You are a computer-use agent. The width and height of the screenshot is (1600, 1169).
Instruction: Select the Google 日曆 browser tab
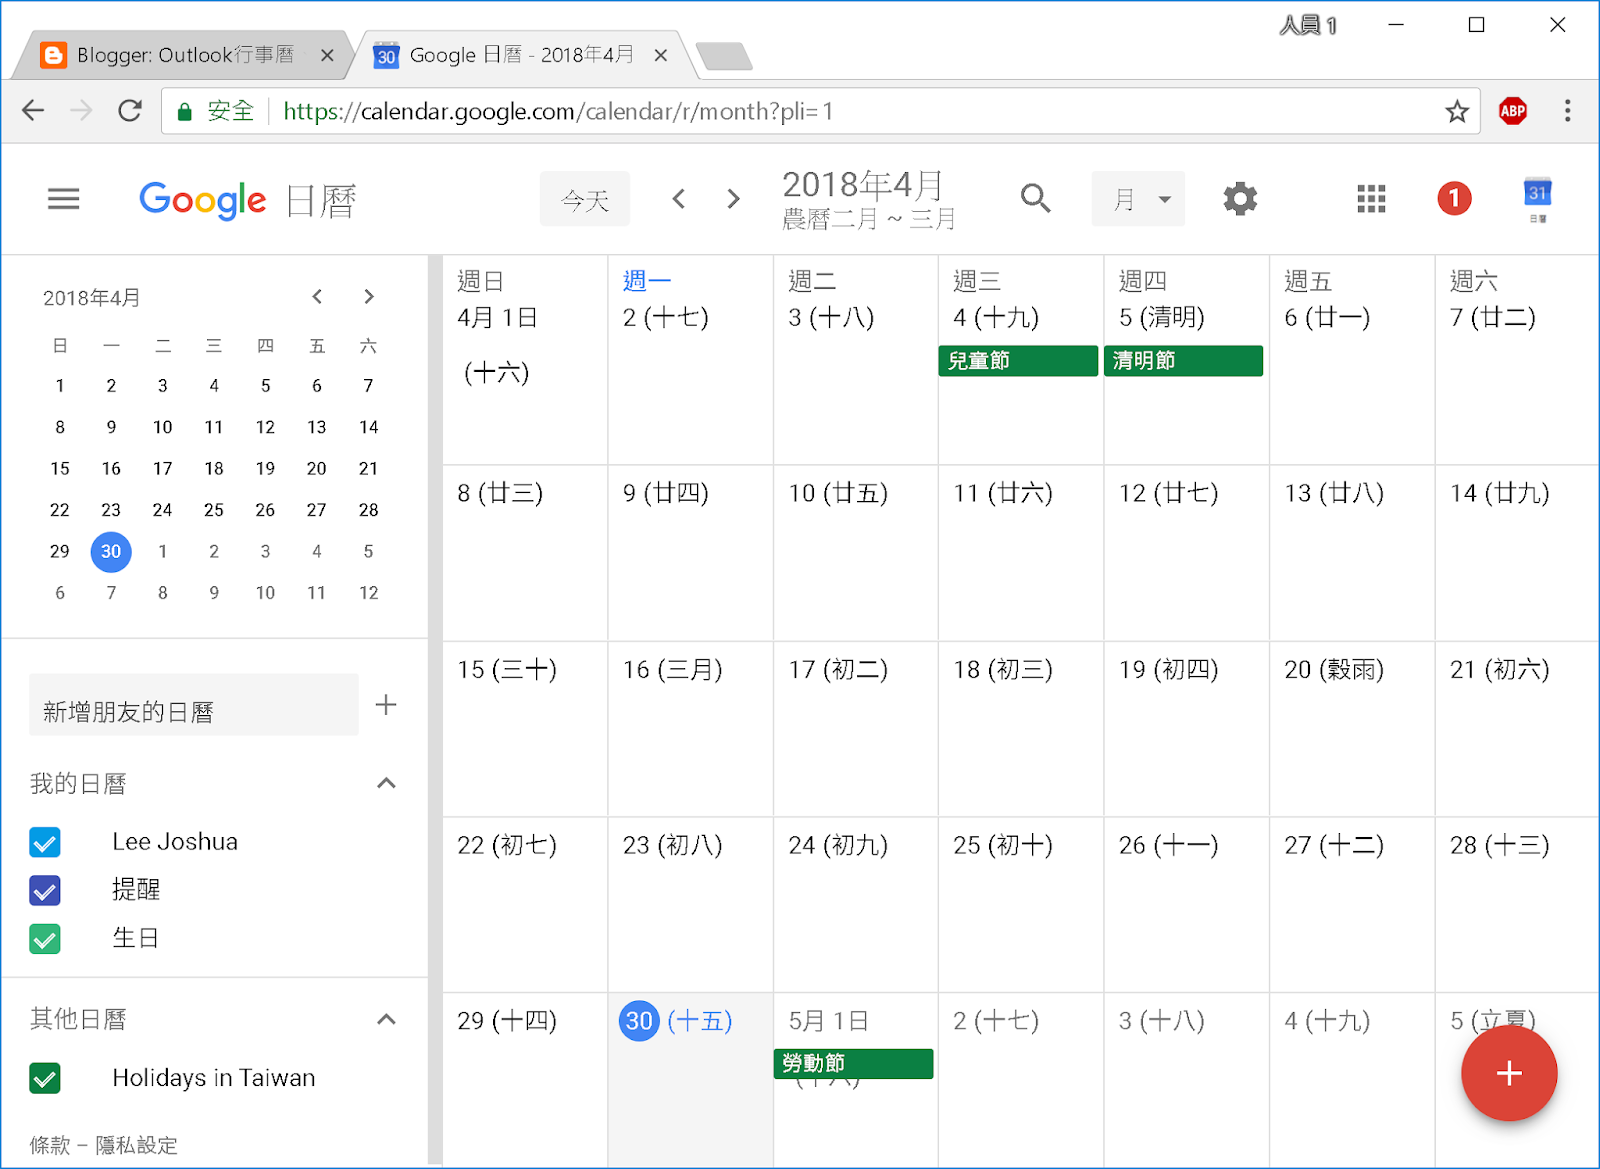520,55
